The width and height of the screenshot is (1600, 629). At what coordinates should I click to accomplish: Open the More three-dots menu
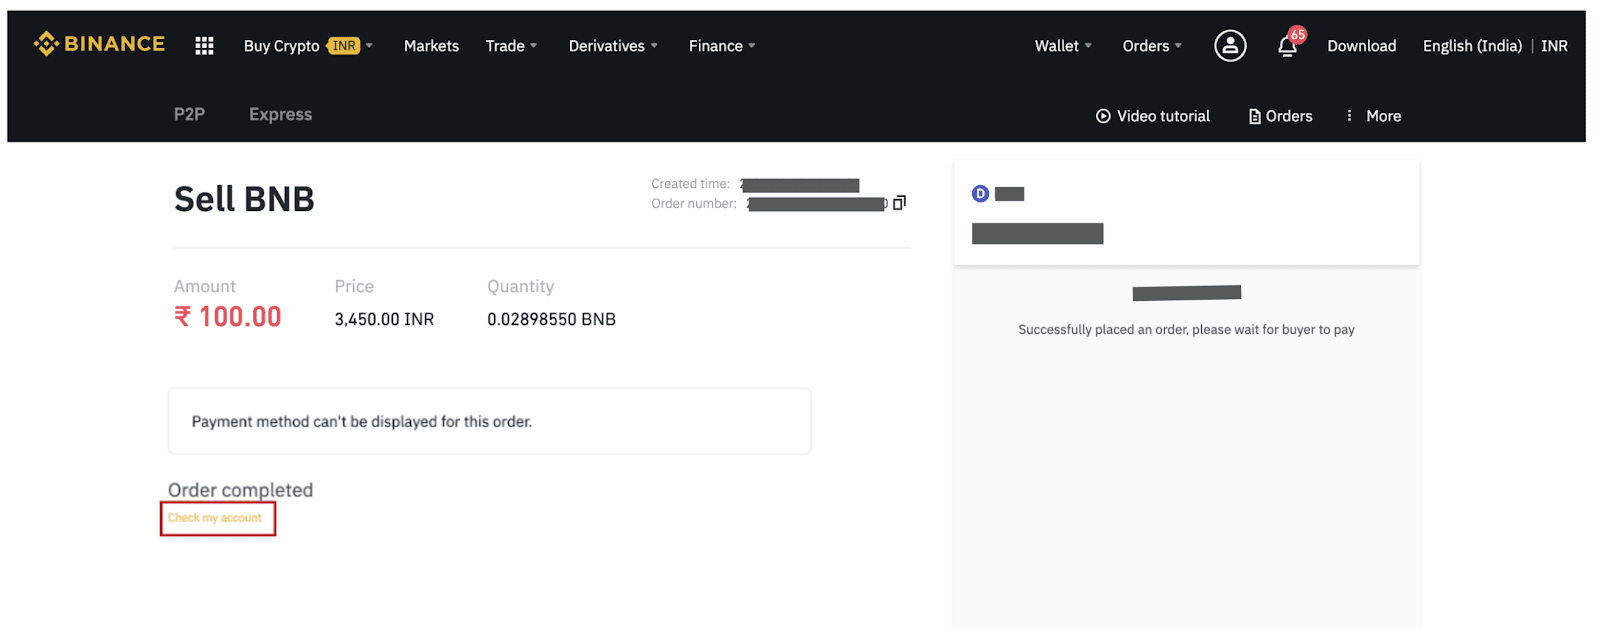pos(1373,116)
